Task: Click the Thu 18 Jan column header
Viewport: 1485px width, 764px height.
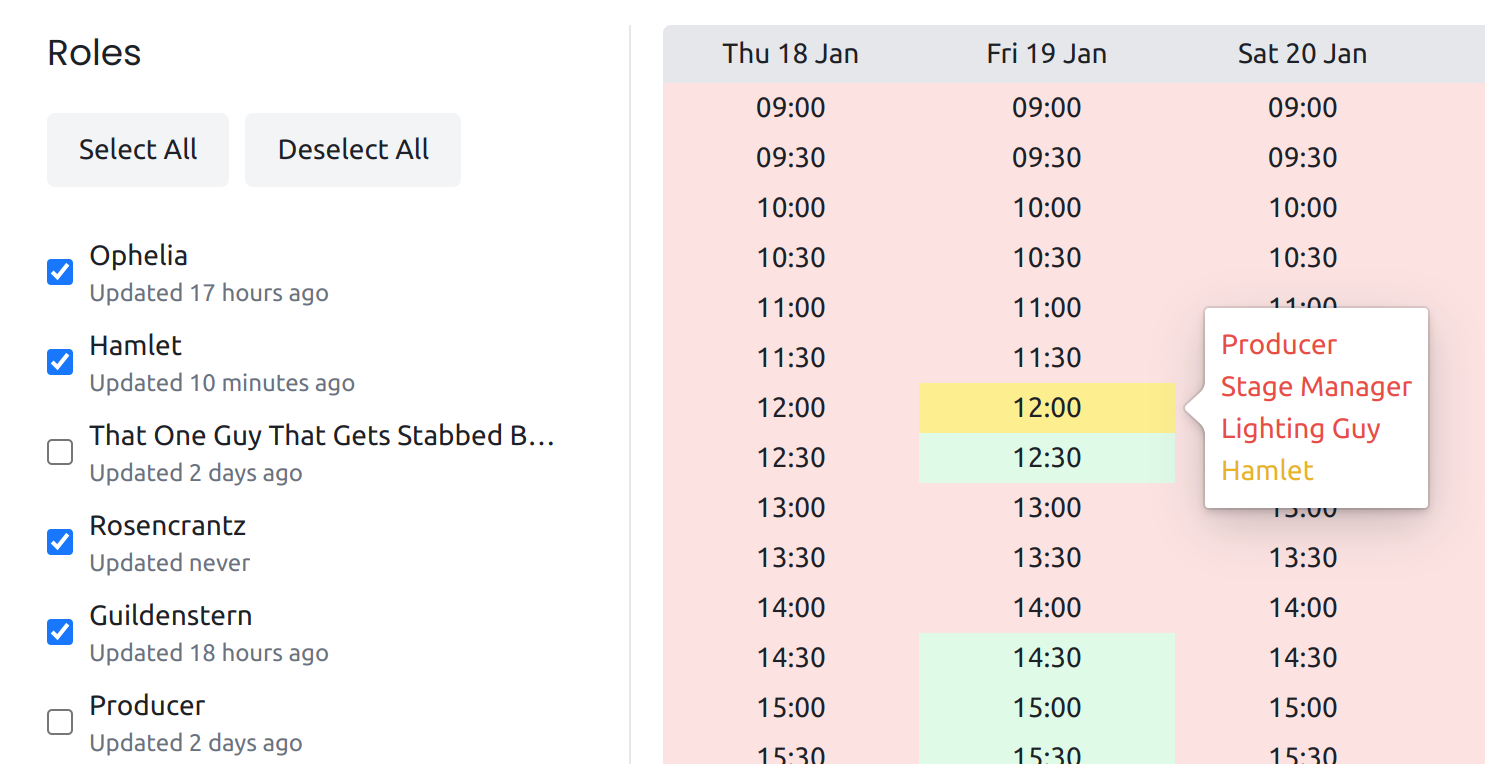Action: 790,54
